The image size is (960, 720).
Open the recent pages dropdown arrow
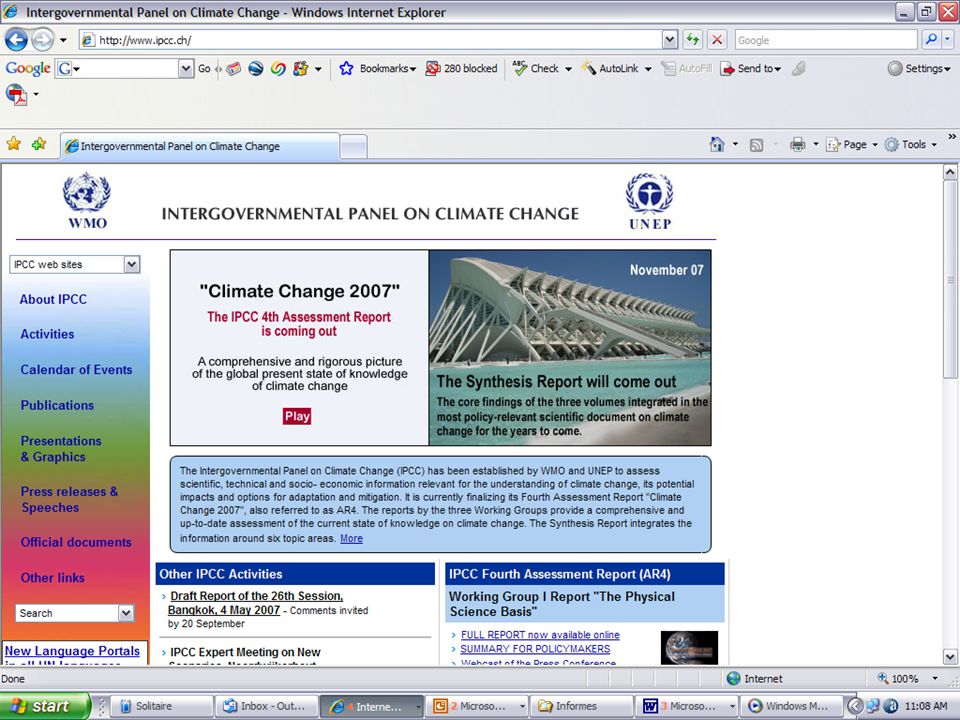coord(63,40)
